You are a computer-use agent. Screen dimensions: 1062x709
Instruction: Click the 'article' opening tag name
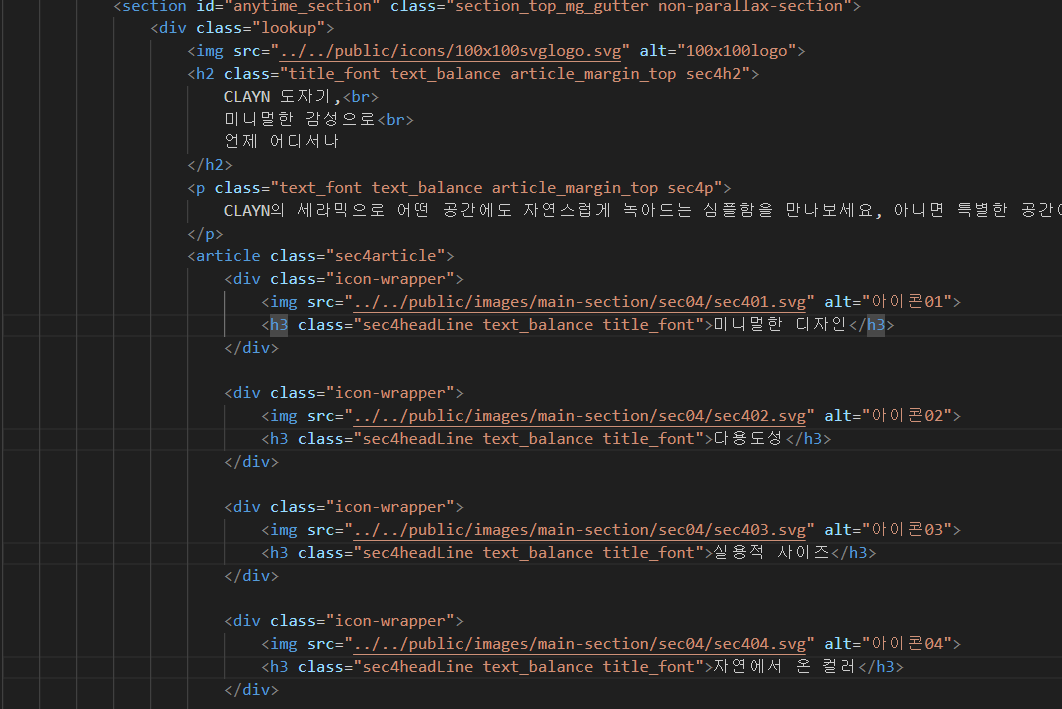click(228, 256)
